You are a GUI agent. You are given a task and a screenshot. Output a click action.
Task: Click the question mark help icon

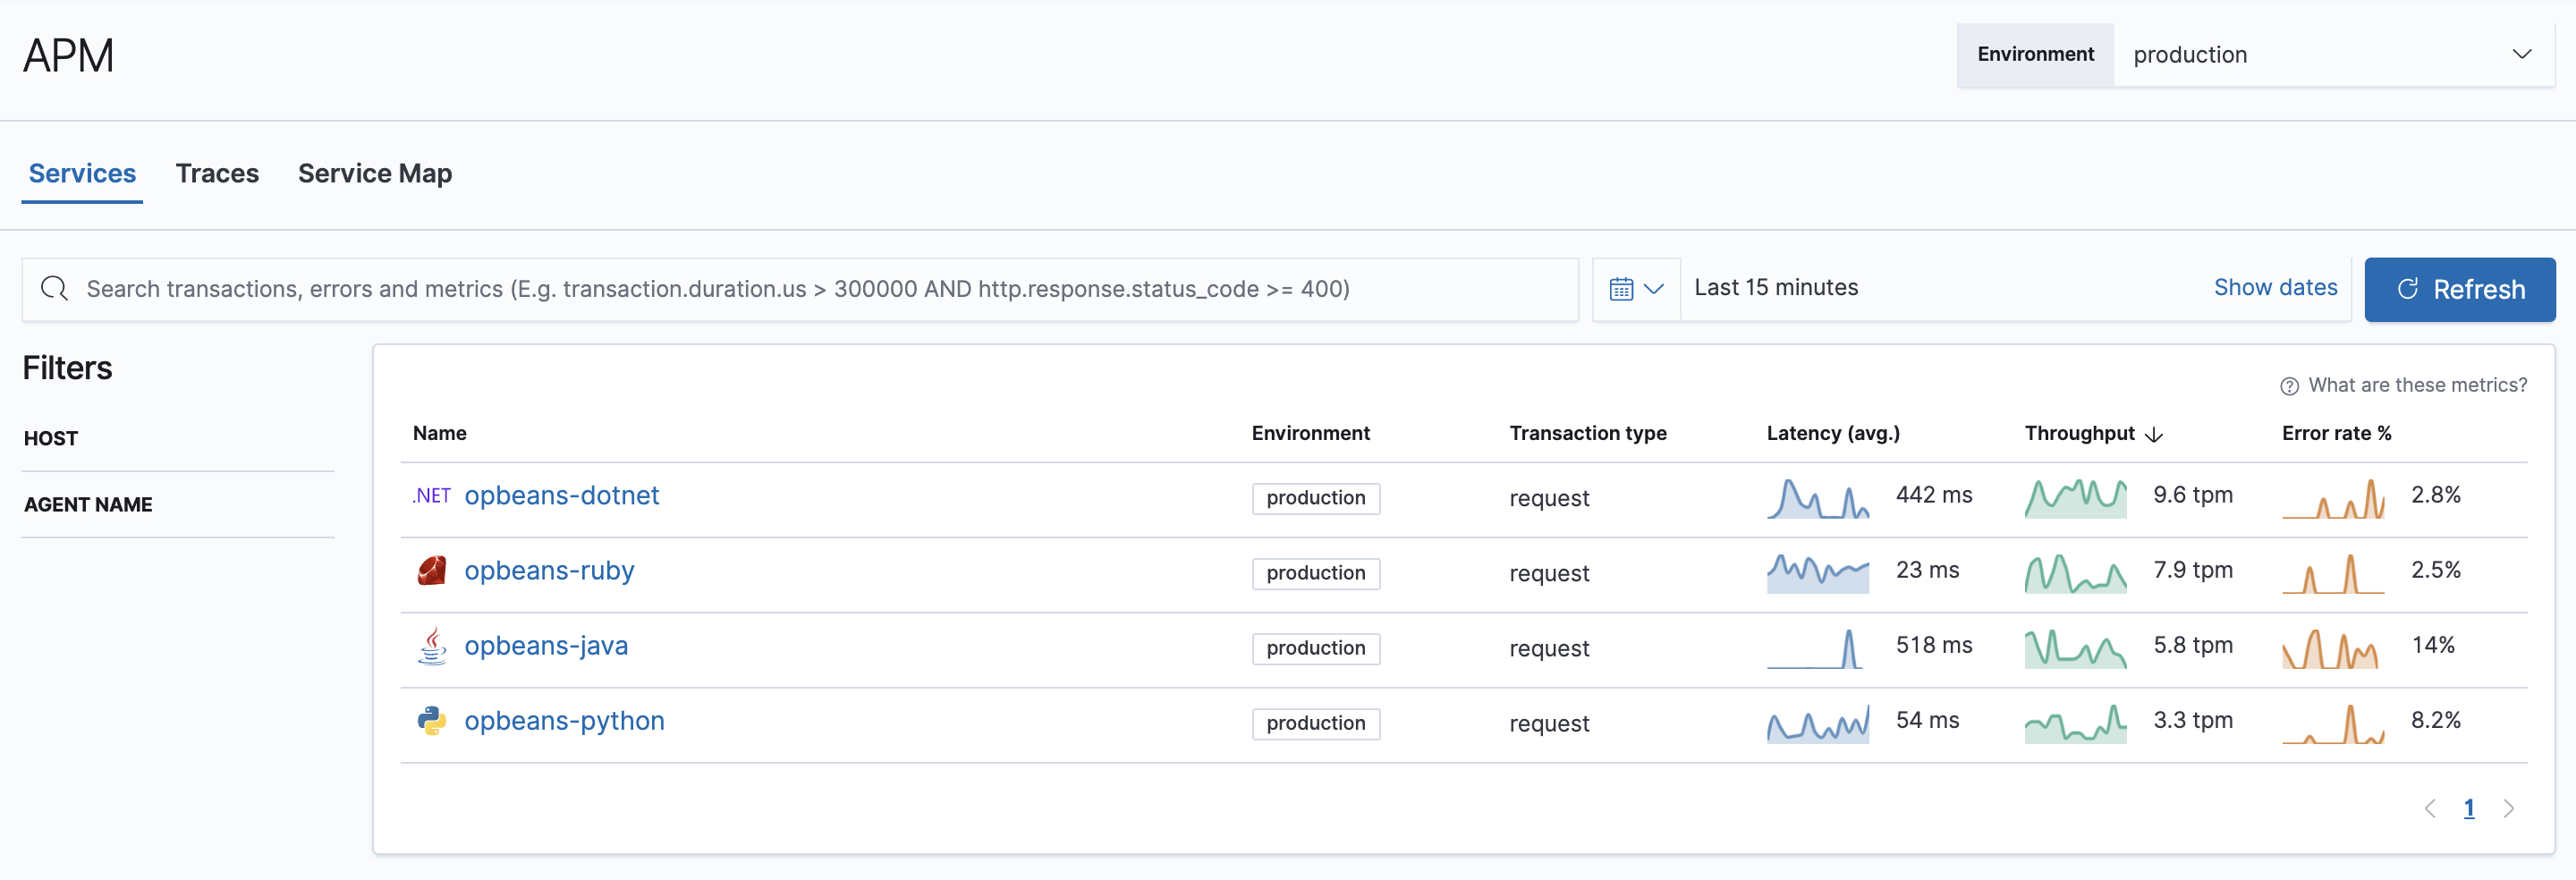(2288, 386)
